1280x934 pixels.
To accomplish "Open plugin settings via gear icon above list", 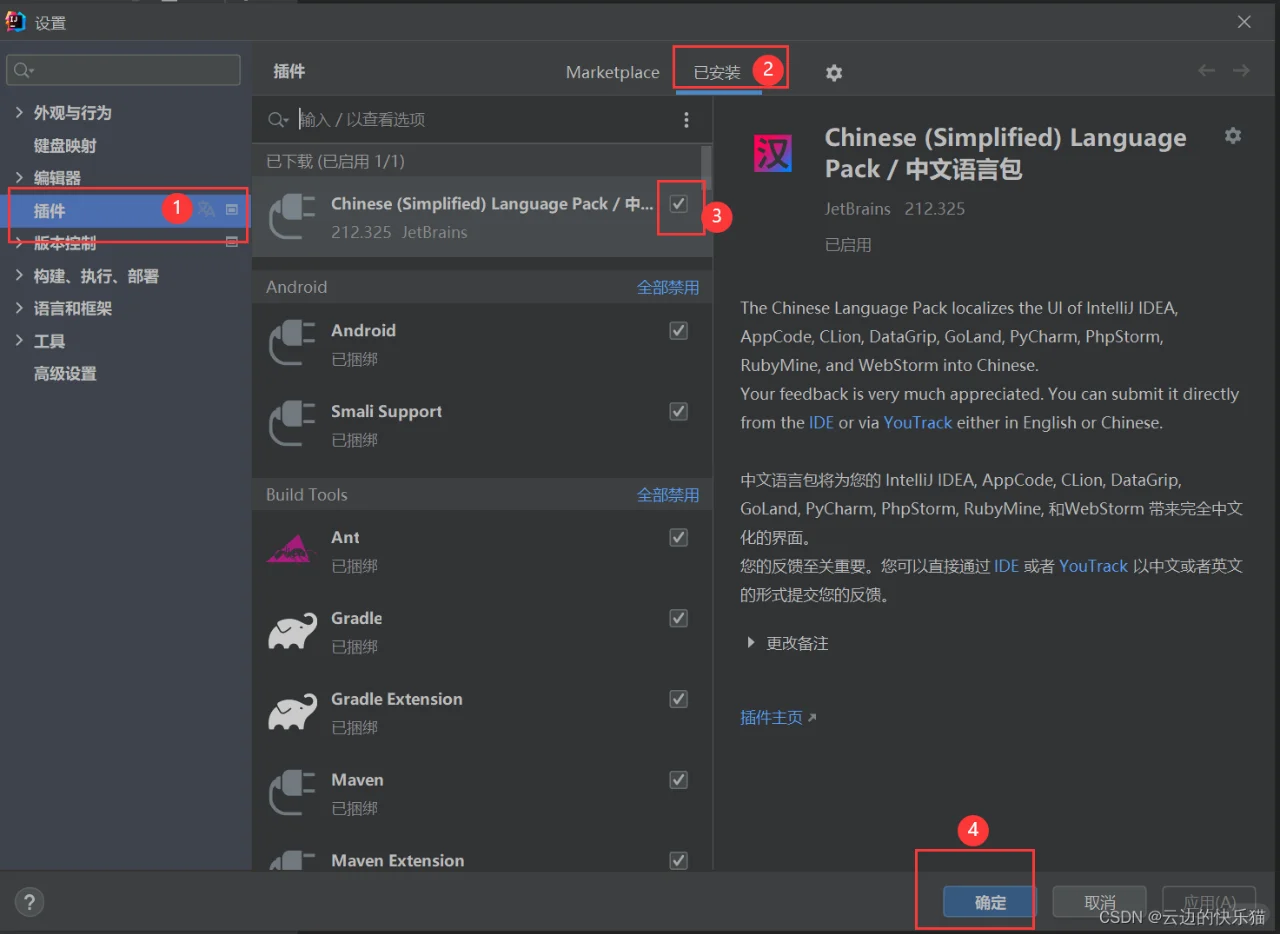I will pos(833,72).
